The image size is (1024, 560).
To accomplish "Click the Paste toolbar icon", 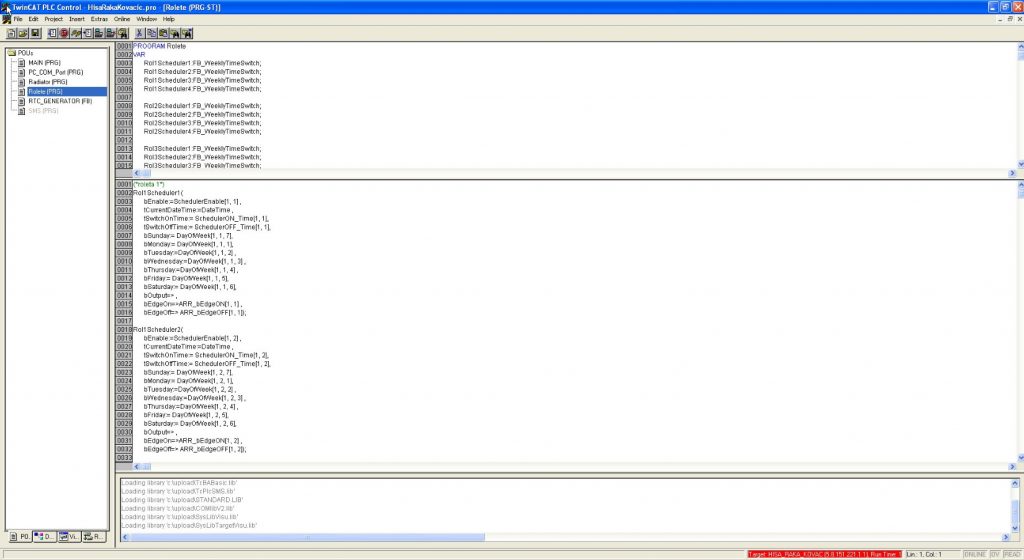I will point(163,33).
